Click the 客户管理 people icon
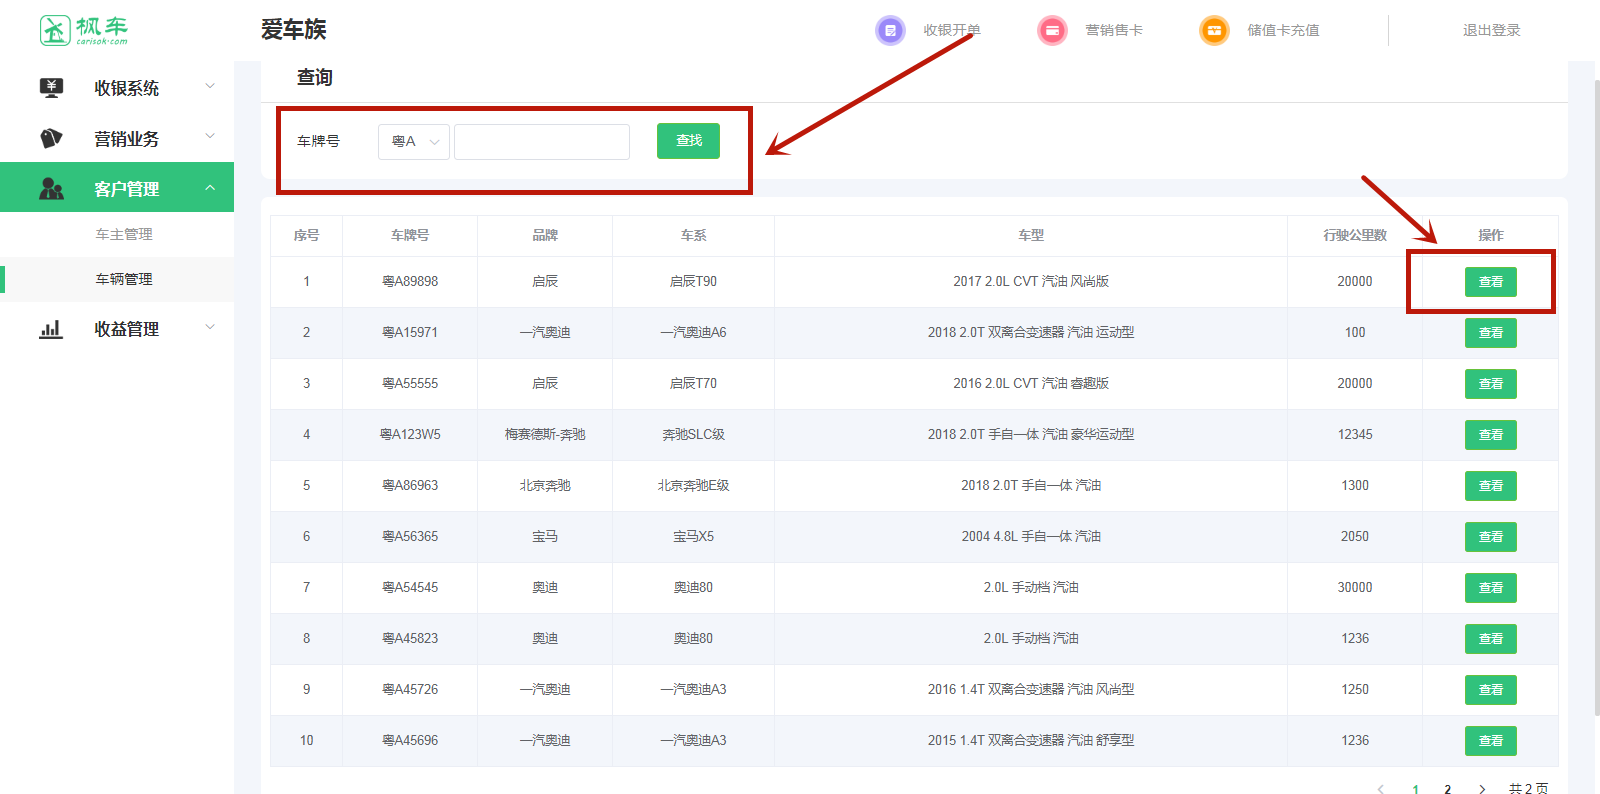This screenshot has height=794, width=1600. coord(51,188)
